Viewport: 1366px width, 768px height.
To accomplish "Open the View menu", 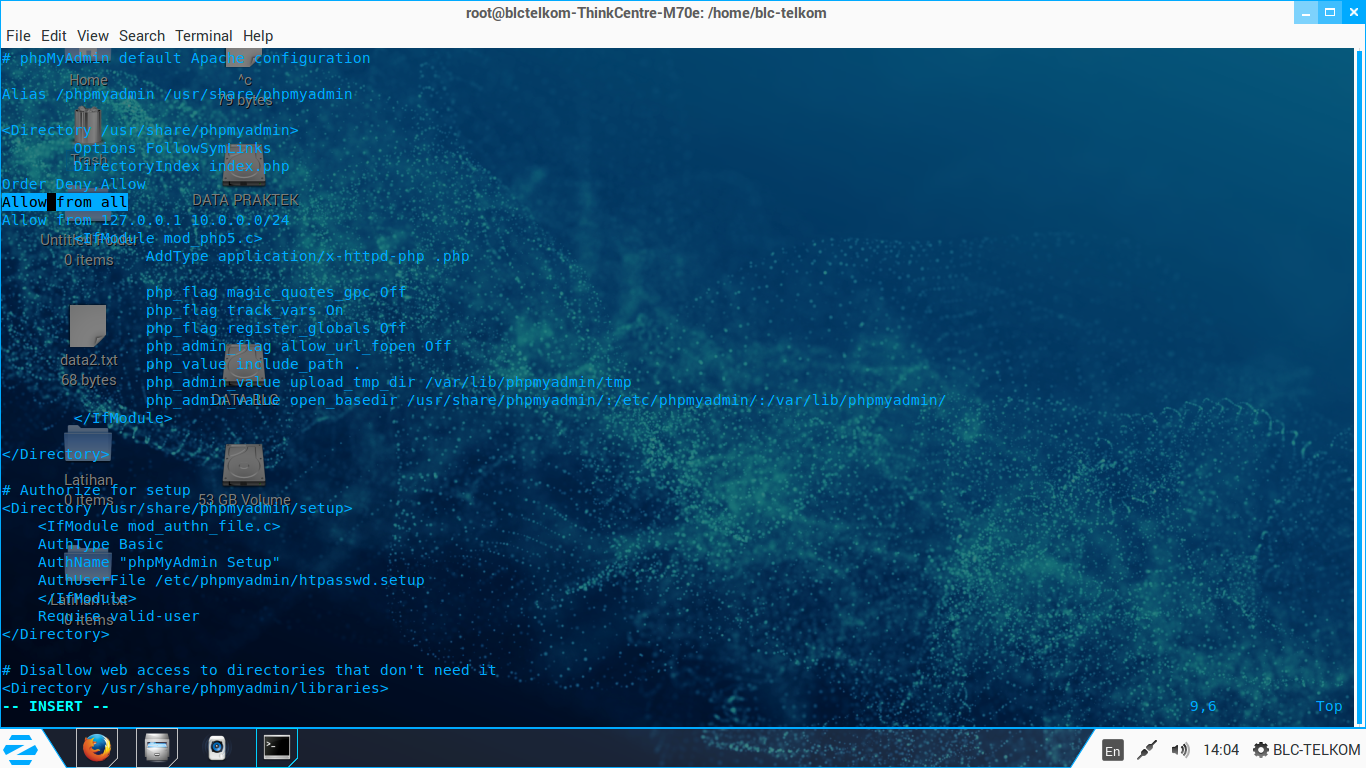I will tap(93, 36).
